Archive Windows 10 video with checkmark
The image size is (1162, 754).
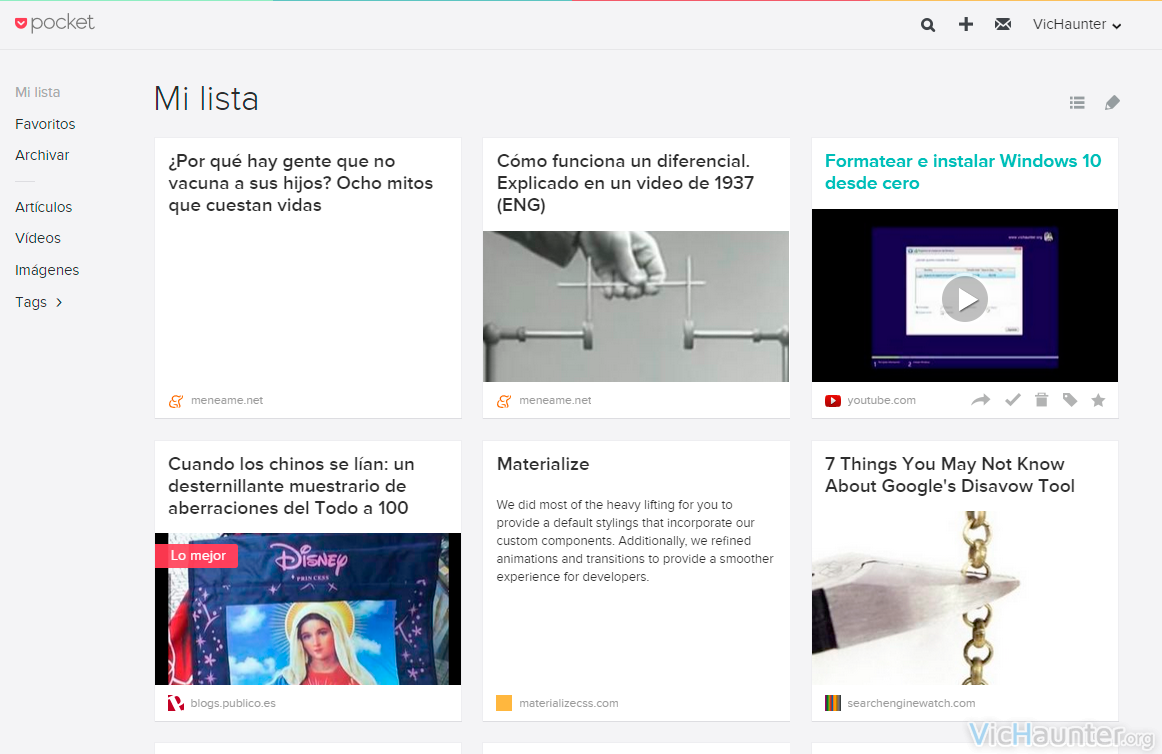pos(1013,400)
